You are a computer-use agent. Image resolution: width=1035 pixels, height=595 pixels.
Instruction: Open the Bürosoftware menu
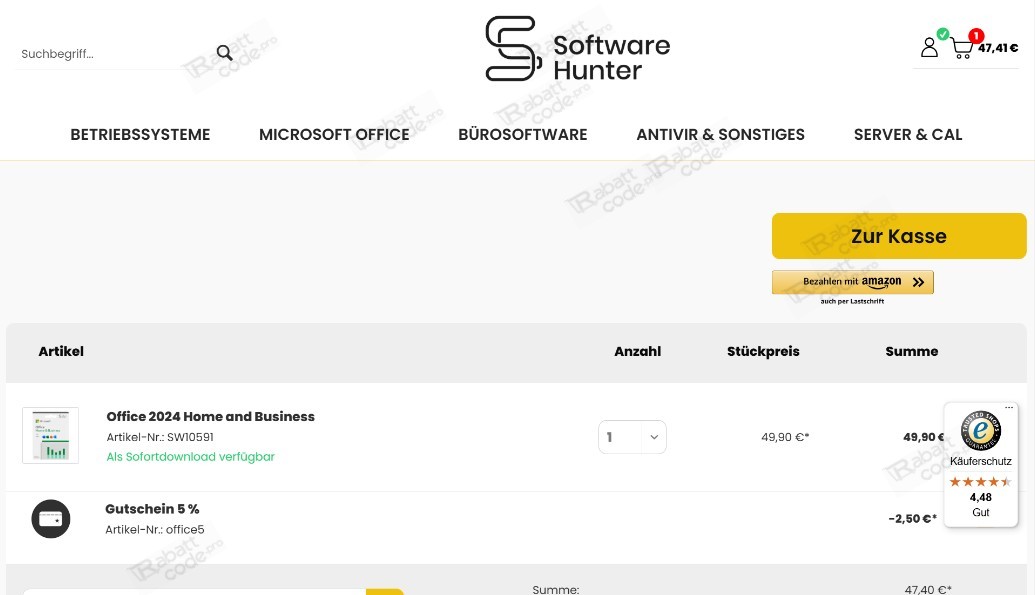click(x=523, y=135)
